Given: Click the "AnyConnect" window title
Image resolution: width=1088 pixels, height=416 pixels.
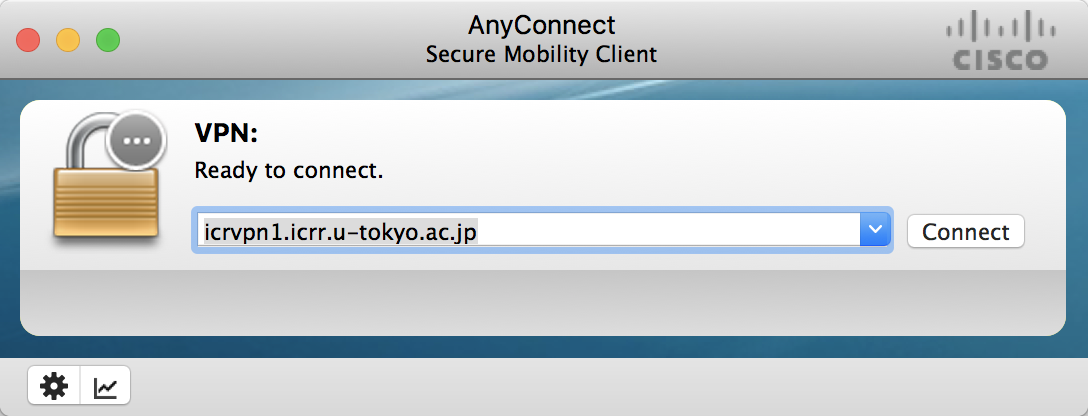Looking at the screenshot, I should coord(541,24).
